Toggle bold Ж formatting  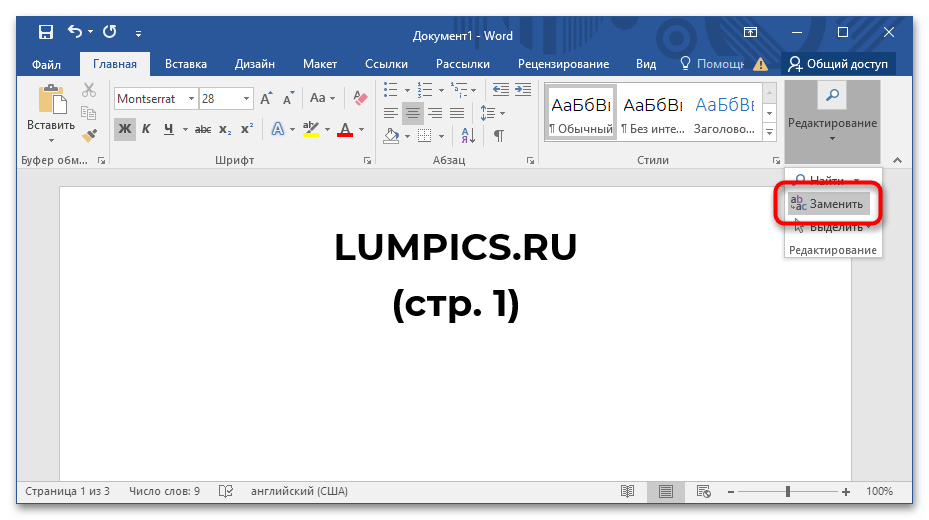pyautogui.click(x=124, y=129)
